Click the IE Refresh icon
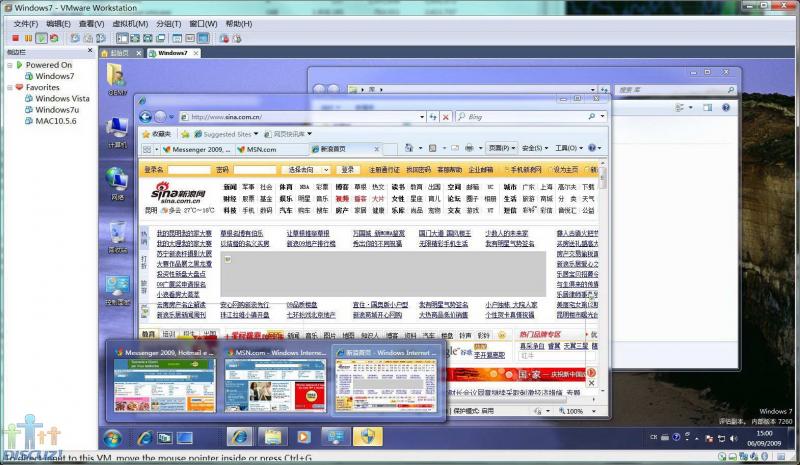800x465 pixels. click(433, 117)
